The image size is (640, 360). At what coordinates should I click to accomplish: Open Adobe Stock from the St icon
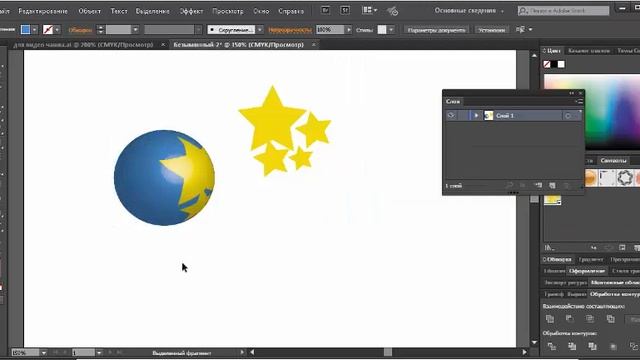pos(345,10)
